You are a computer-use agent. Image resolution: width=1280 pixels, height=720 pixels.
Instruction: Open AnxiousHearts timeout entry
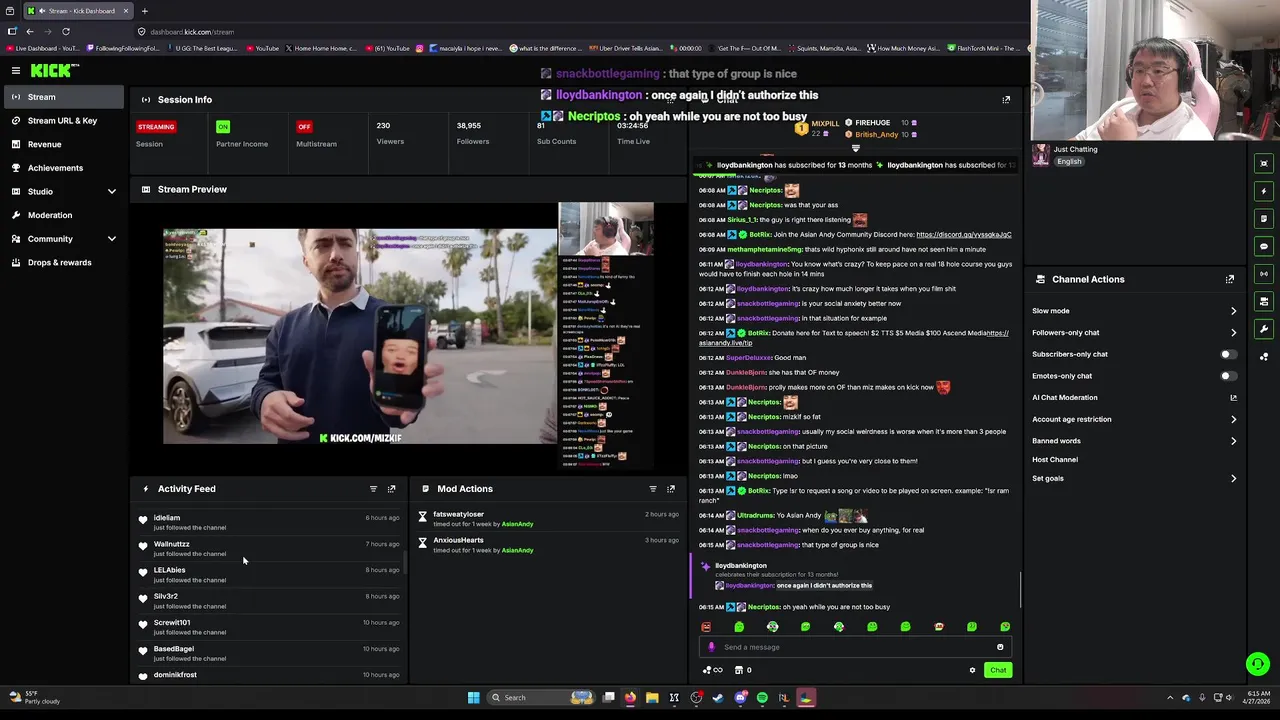click(549, 545)
